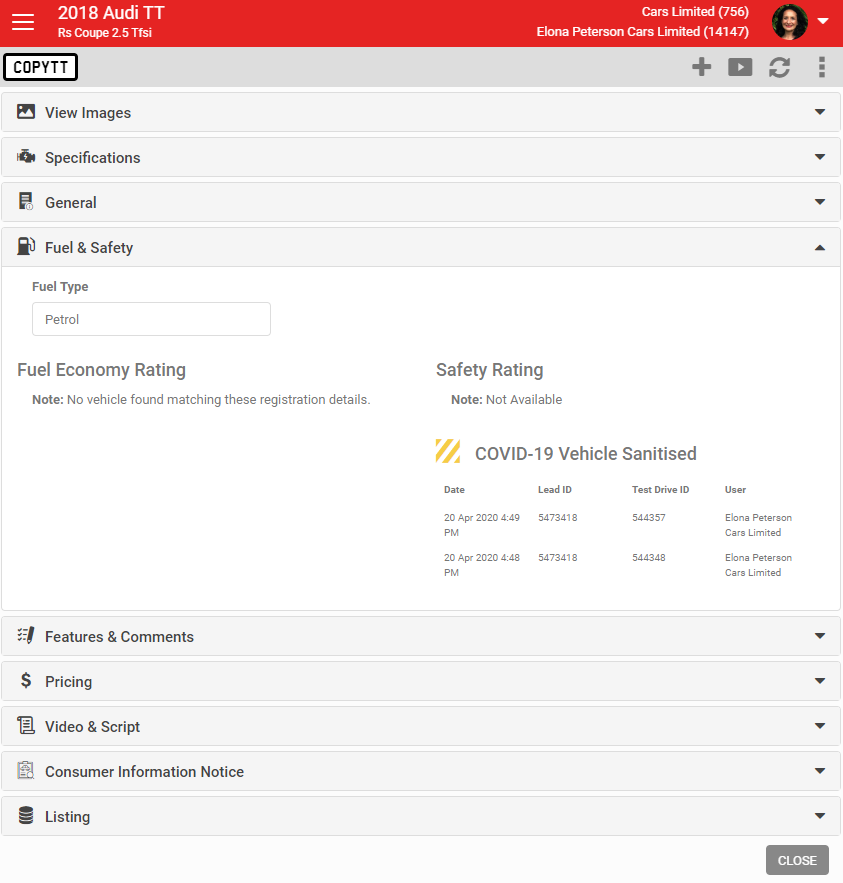Open the General panel title
The height and width of the screenshot is (883, 843).
coord(70,203)
